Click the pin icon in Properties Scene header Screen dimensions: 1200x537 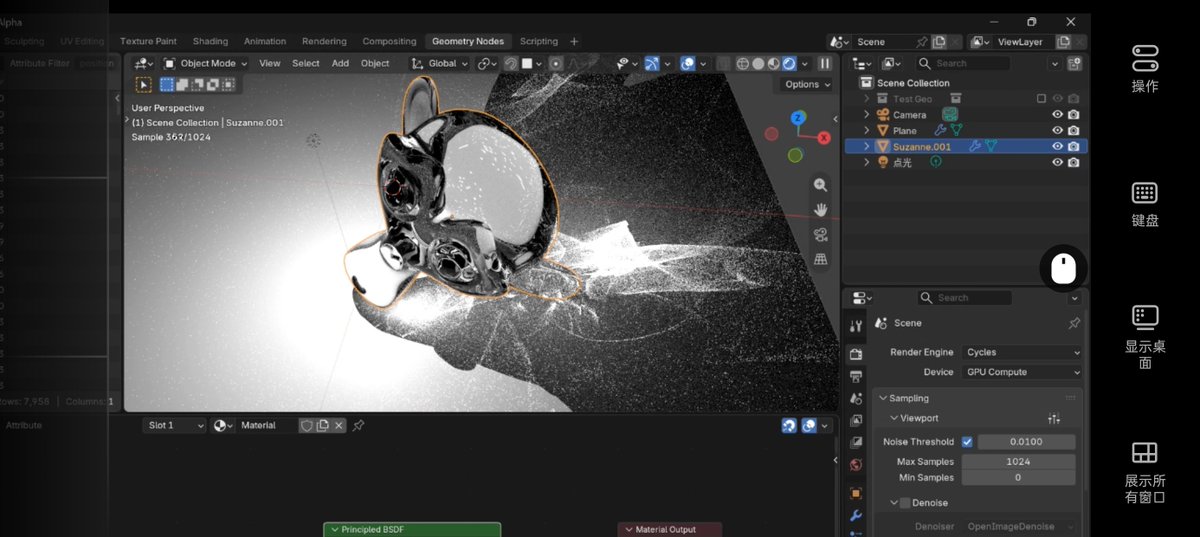point(1074,323)
